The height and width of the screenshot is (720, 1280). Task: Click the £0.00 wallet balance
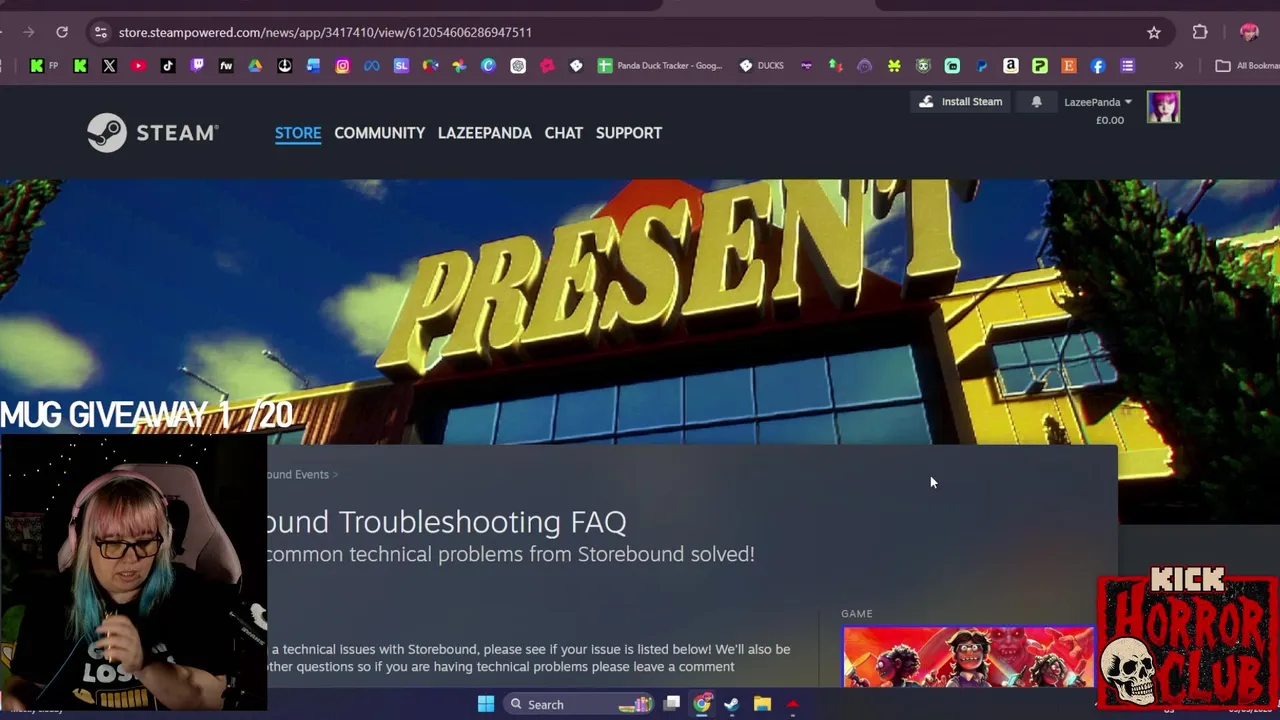(x=1110, y=120)
